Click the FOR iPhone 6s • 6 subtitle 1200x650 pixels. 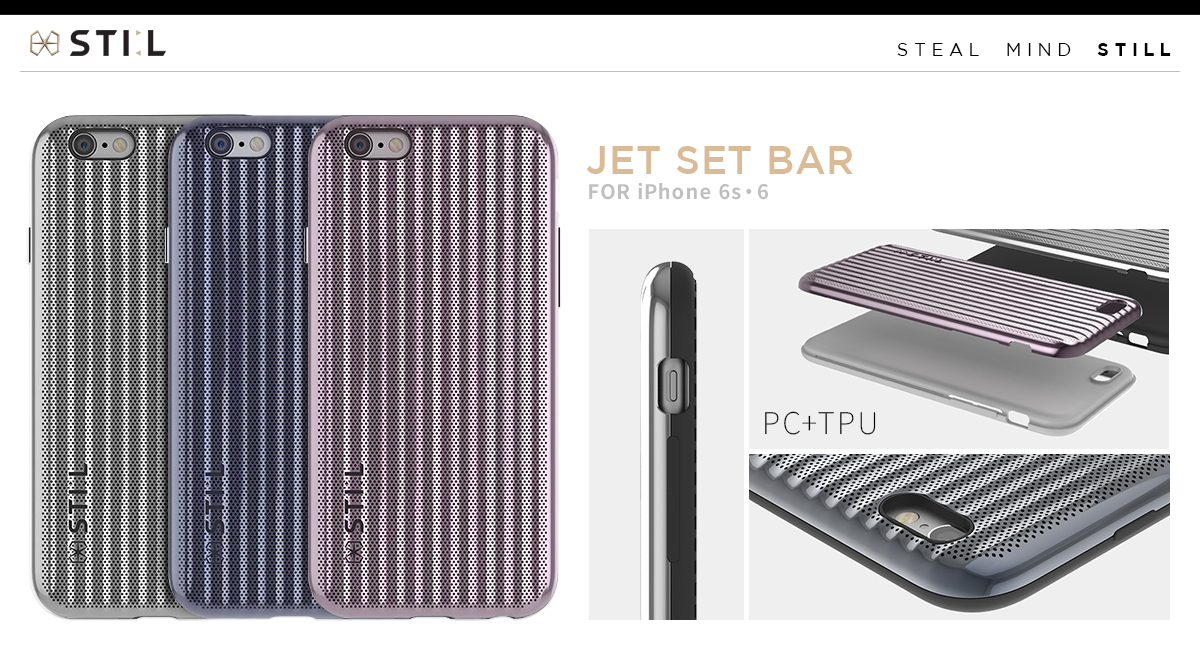[678, 191]
